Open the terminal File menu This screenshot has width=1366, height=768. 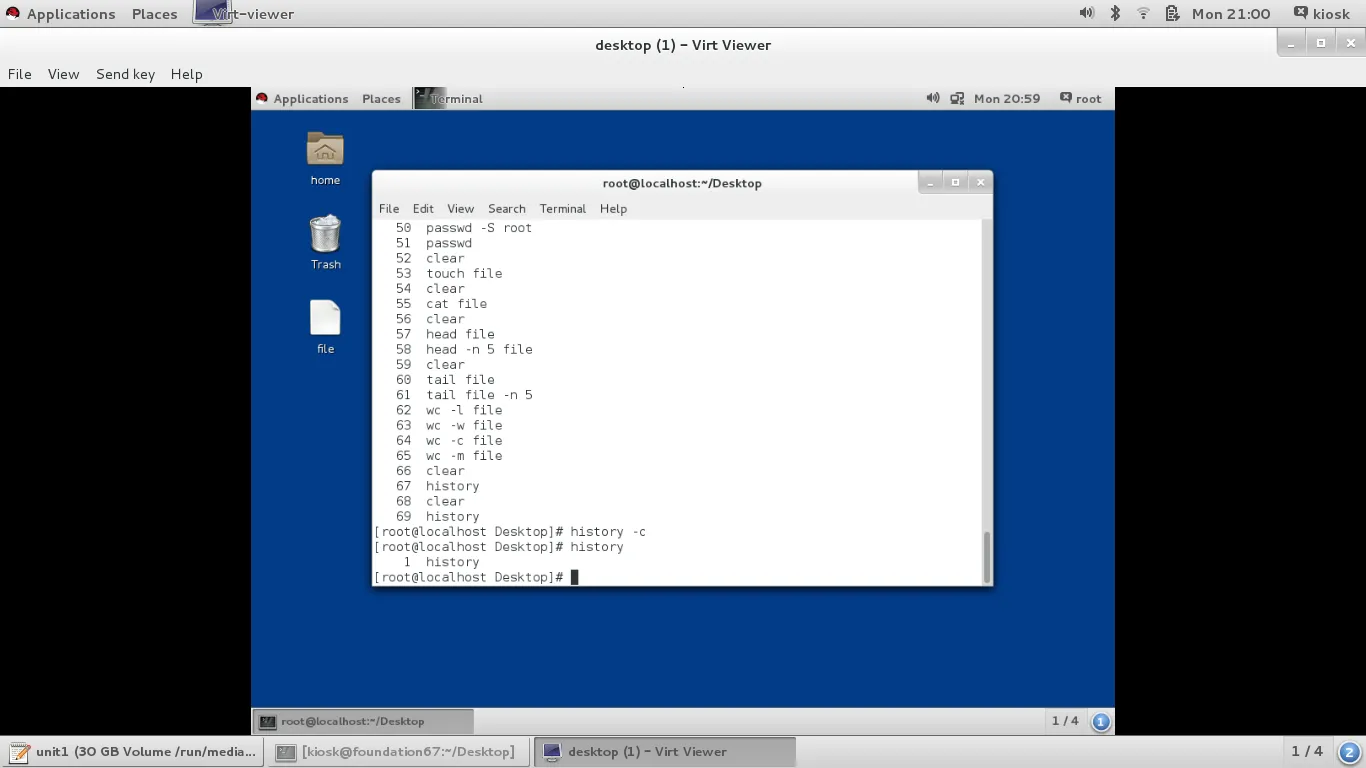389,208
